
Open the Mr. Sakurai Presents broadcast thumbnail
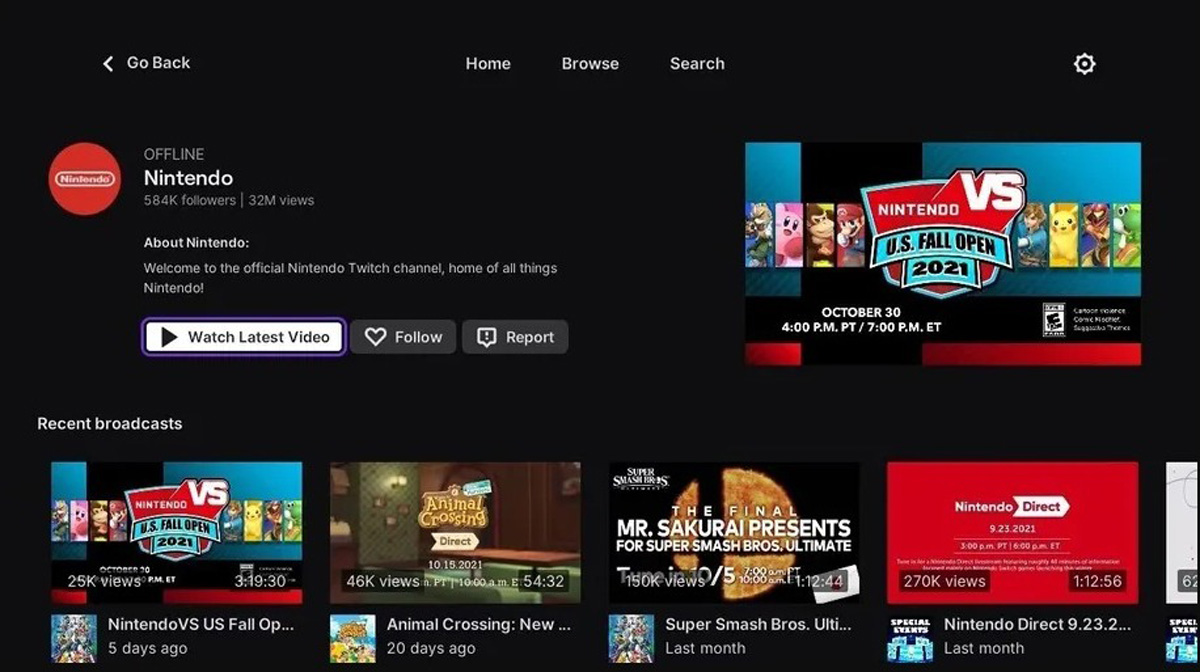(x=734, y=532)
